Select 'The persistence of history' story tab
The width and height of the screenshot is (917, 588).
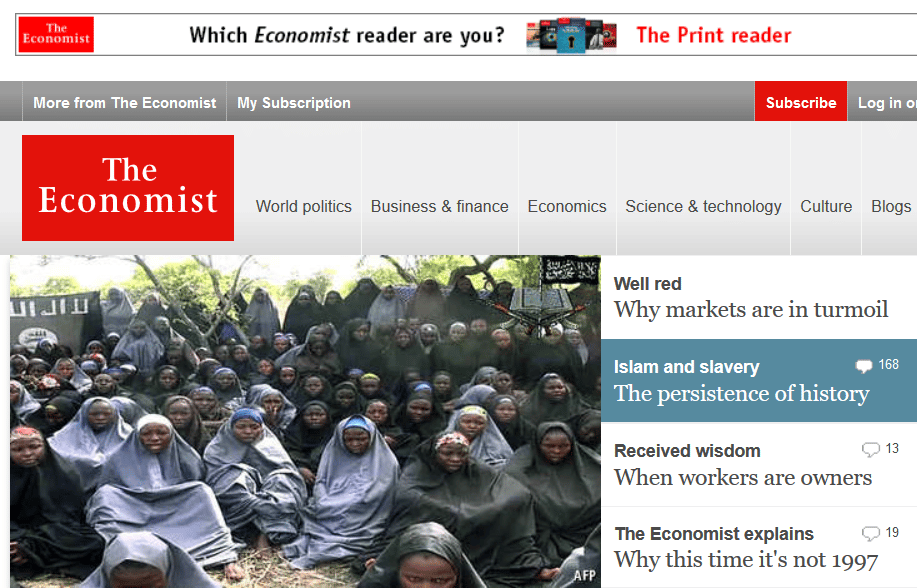[x=759, y=380]
